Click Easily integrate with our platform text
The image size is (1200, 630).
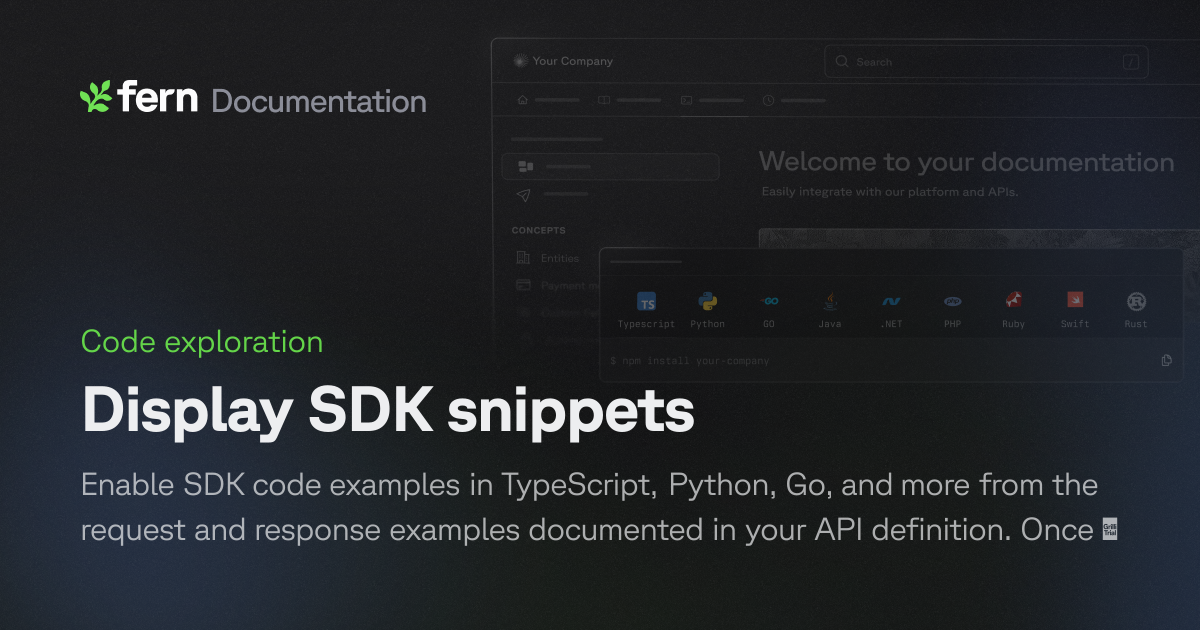tap(890, 191)
